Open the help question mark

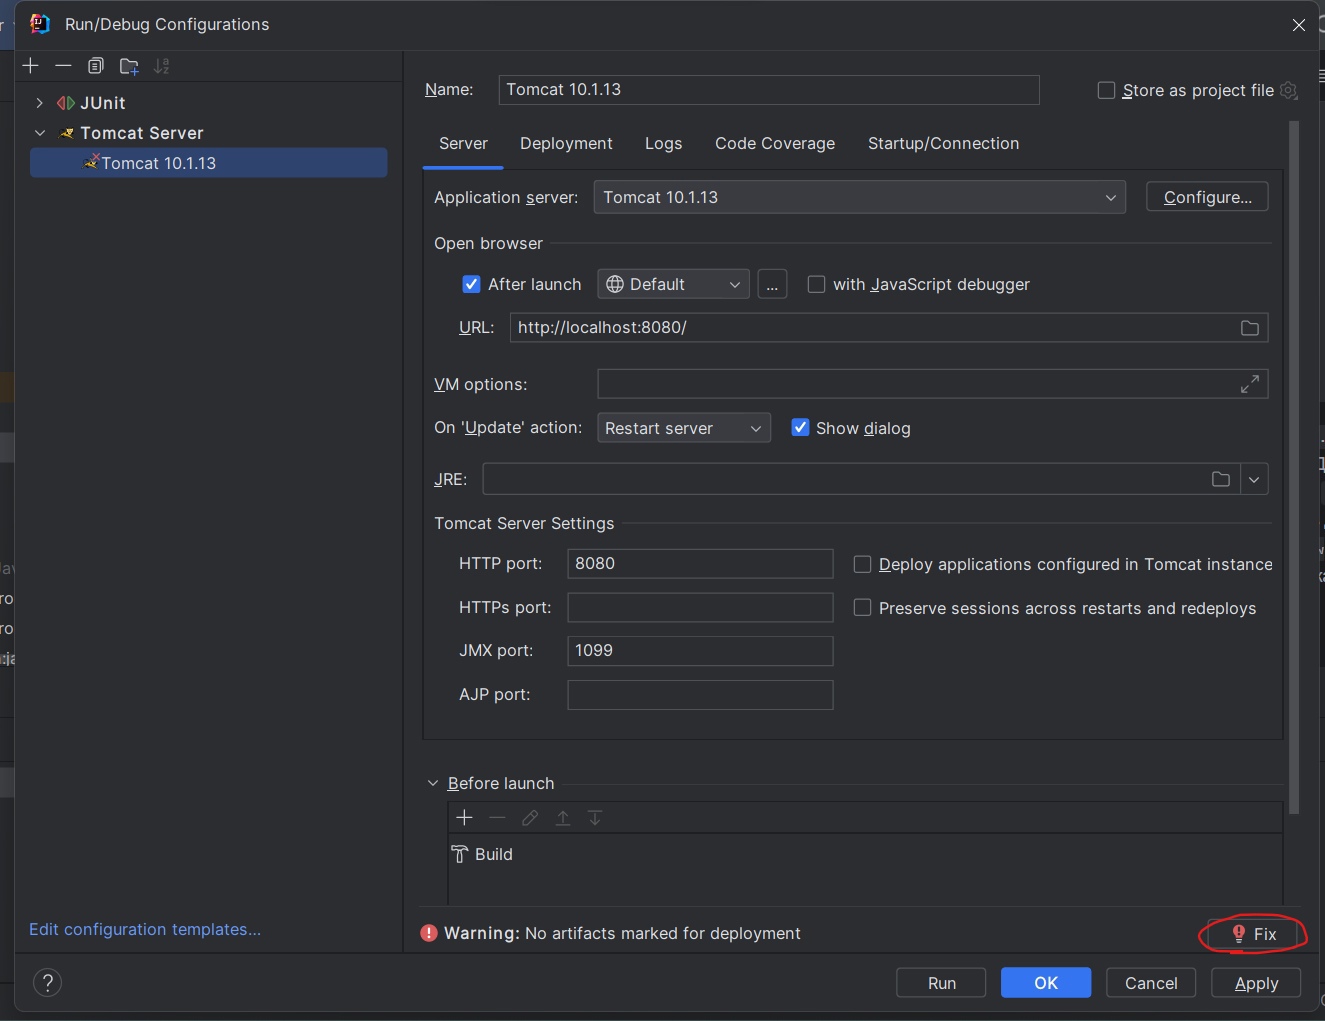tap(48, 983)
